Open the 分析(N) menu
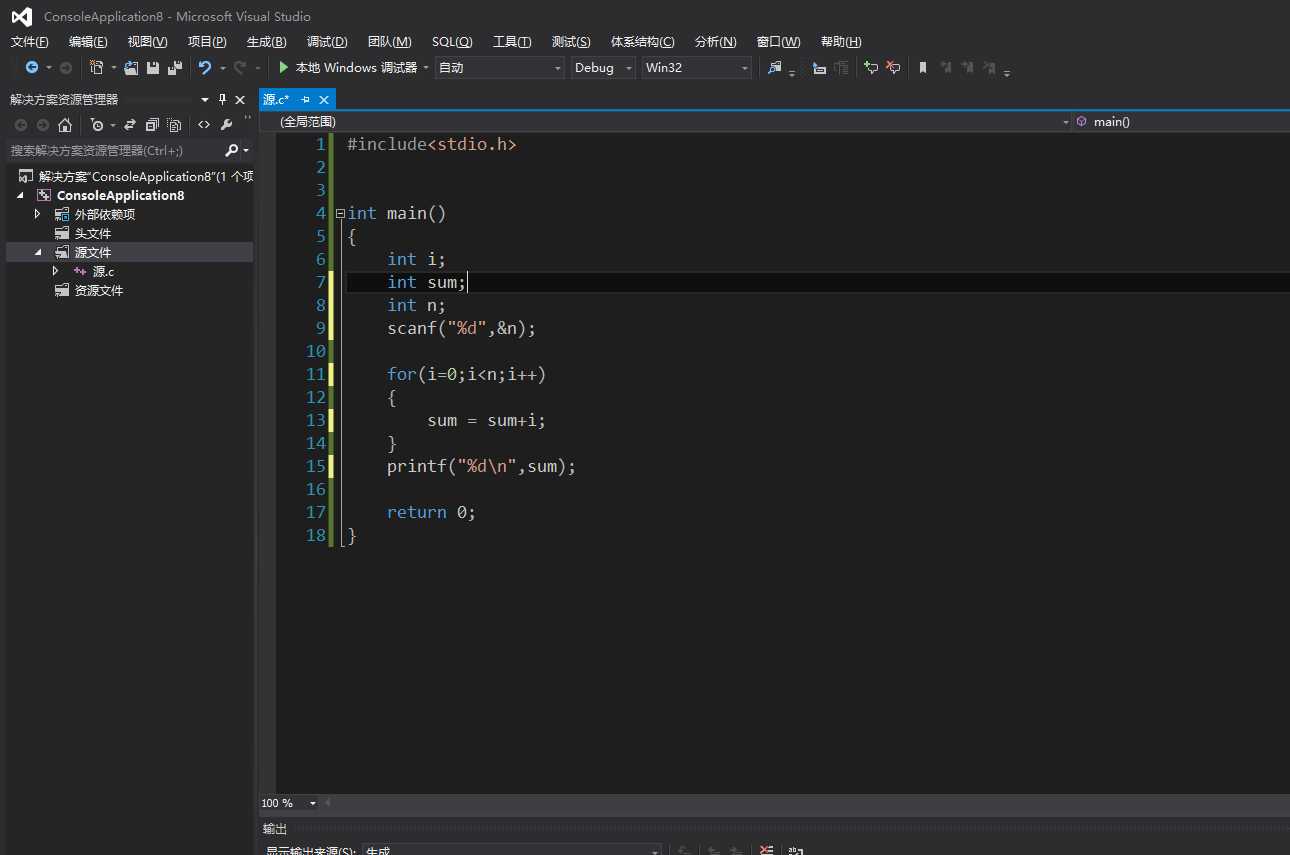 coord(715,42)
